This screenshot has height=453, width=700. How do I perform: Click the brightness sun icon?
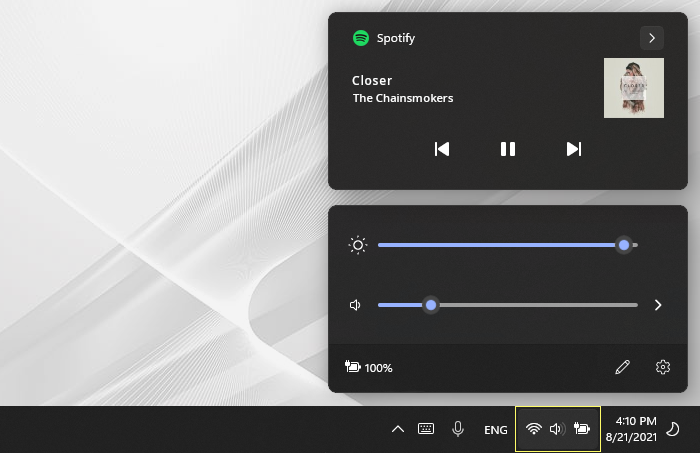tap(358, 245)
